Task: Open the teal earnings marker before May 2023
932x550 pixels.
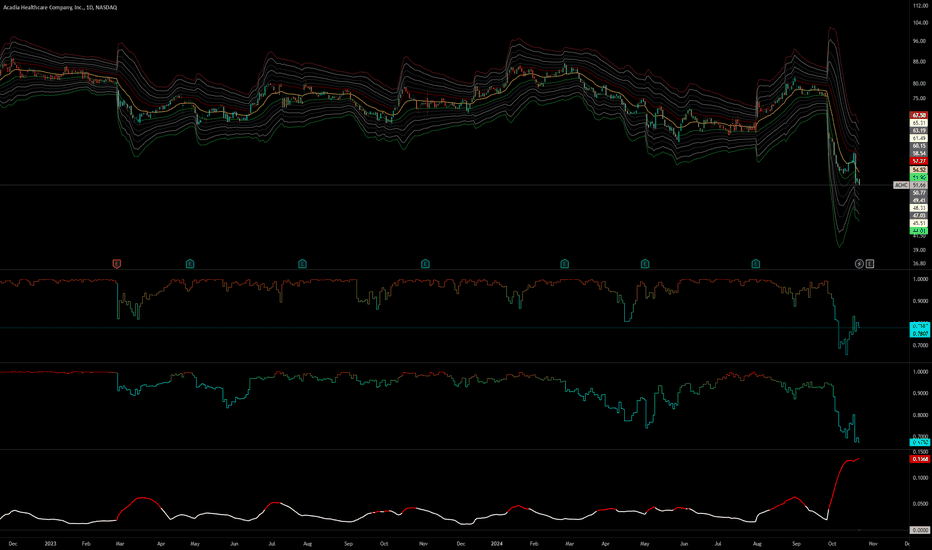Action: tap(190, 263)
